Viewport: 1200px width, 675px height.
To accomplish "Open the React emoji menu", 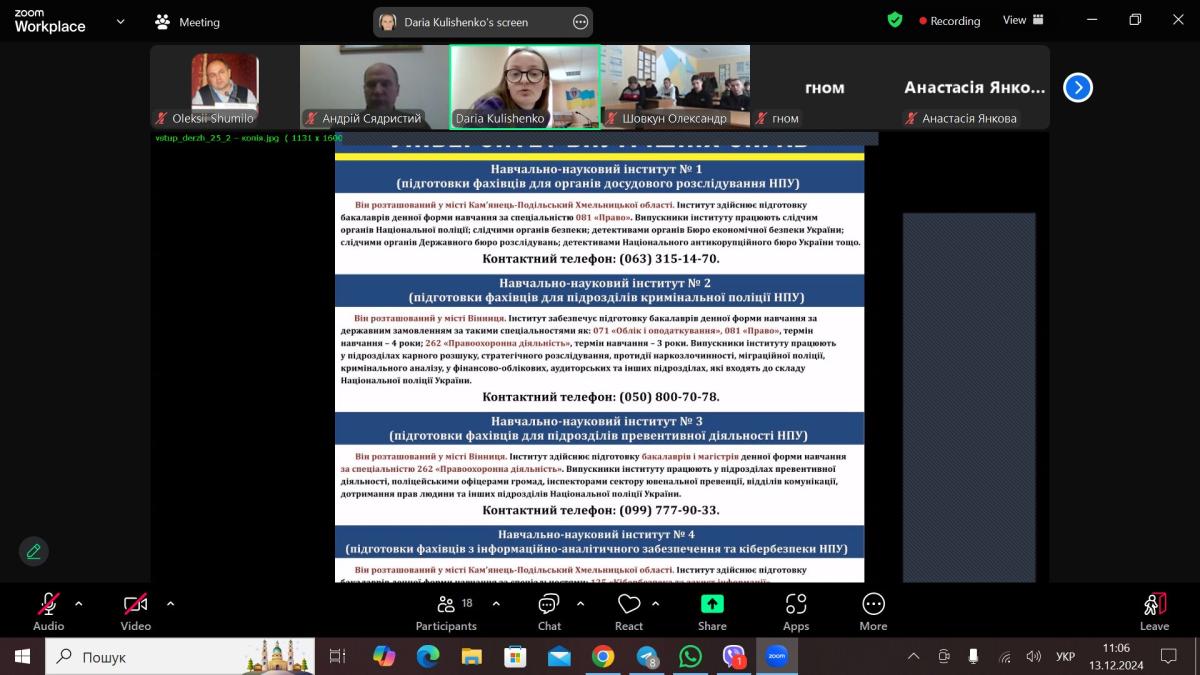I will pyautogui.click(x=629, y=611).
